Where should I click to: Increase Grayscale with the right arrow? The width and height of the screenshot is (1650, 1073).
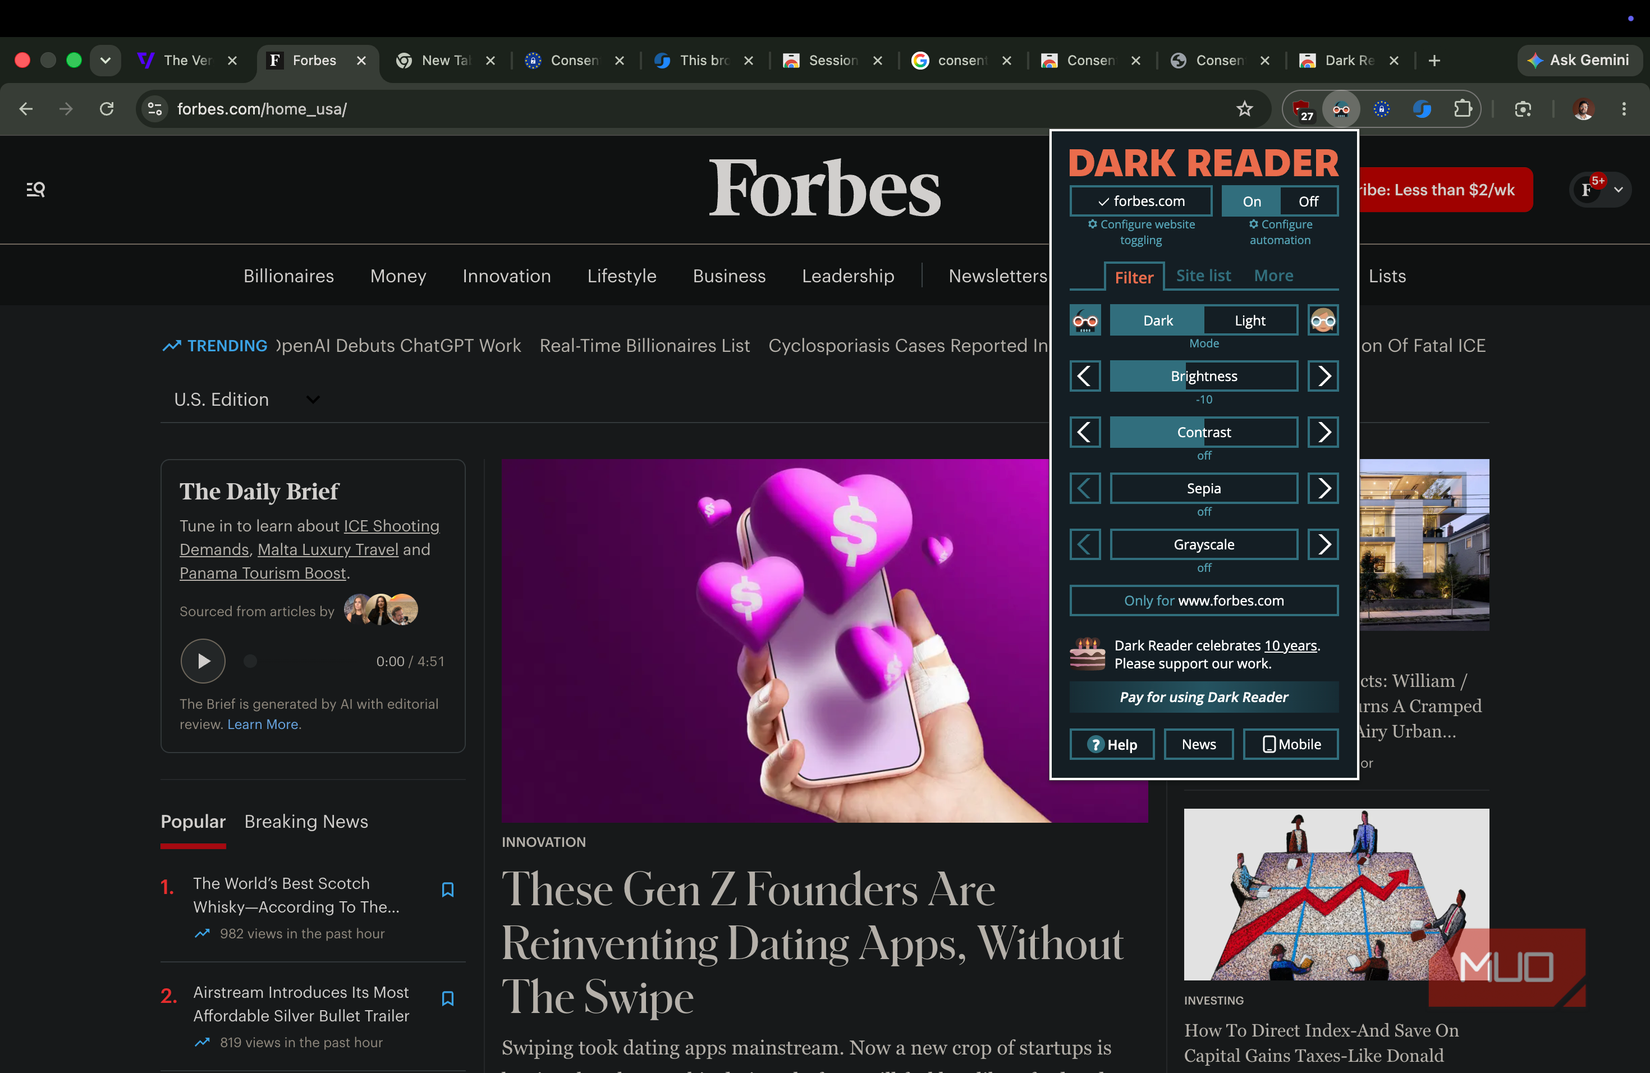(x=1323, y=544)
